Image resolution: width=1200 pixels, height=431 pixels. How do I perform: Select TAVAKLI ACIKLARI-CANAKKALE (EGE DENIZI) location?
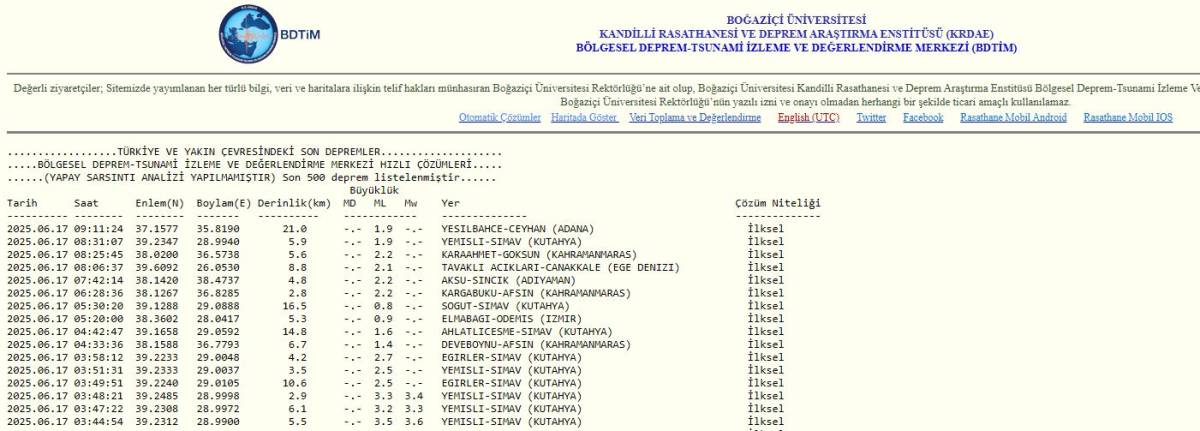pyautogui.click(x=560, y=268)
